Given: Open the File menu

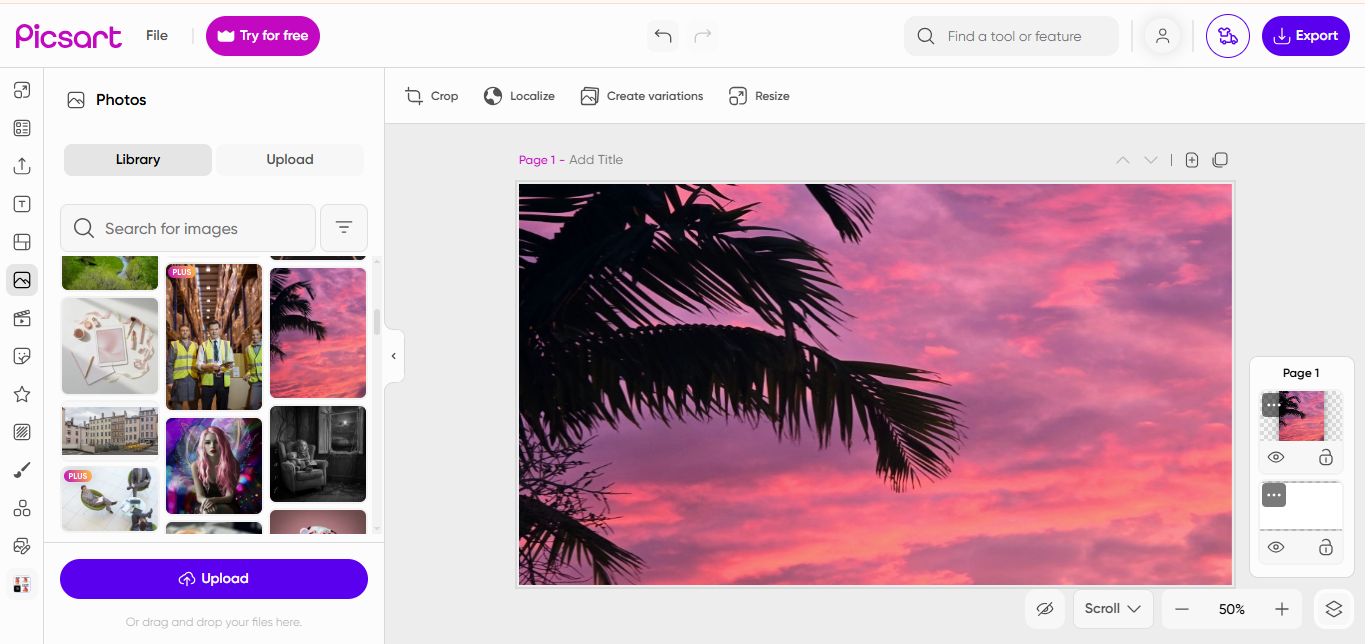Looking at the screenshot, I should click(x=156, y=35).
